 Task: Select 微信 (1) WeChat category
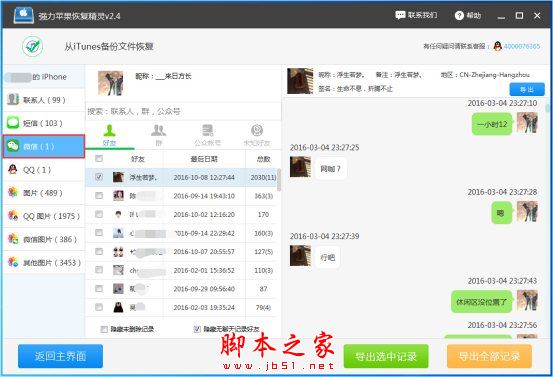click(44, 146)
